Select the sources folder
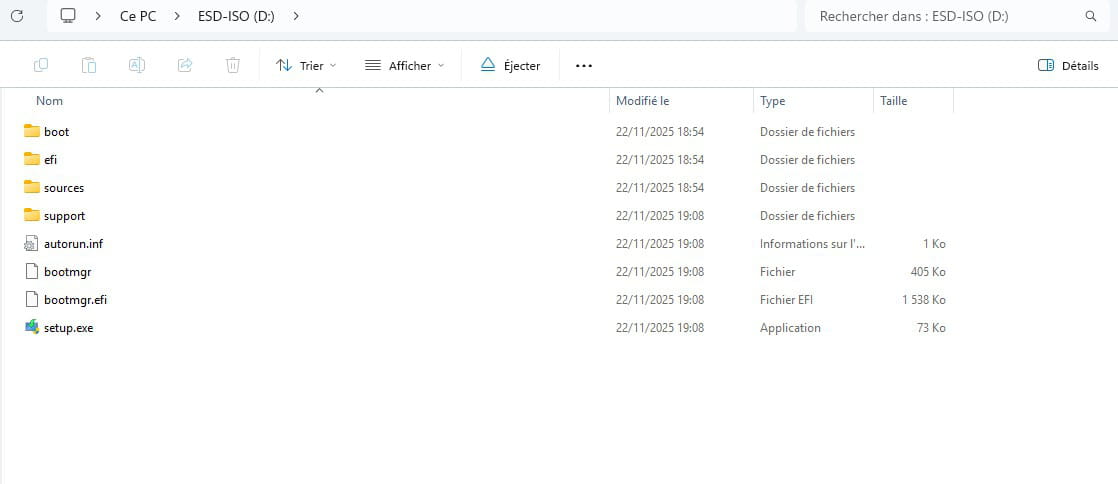Image resolution: width=1118 pixels, height=484 pixels. coord(63,188)
